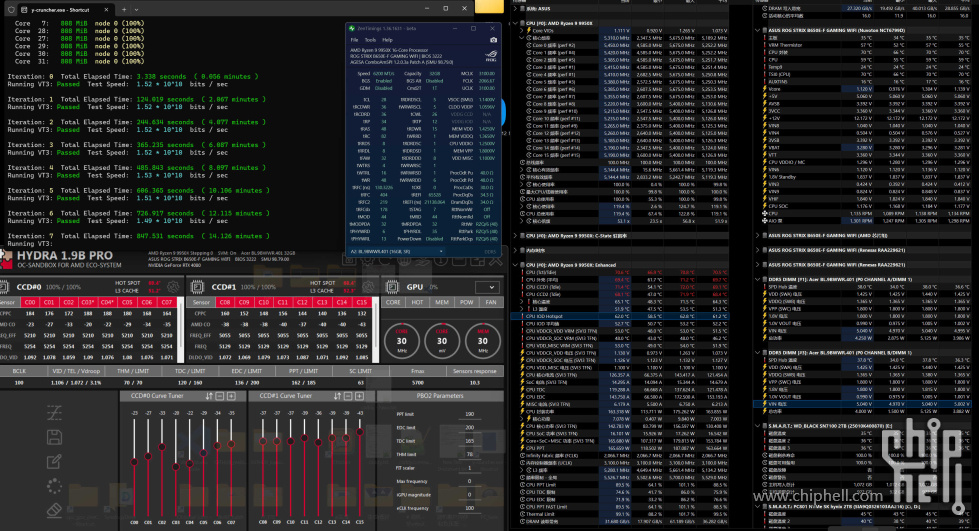Expand the Core VIDs row in HWiNFO
This screenshot has width=979, height=531.
tap(522, 30)
